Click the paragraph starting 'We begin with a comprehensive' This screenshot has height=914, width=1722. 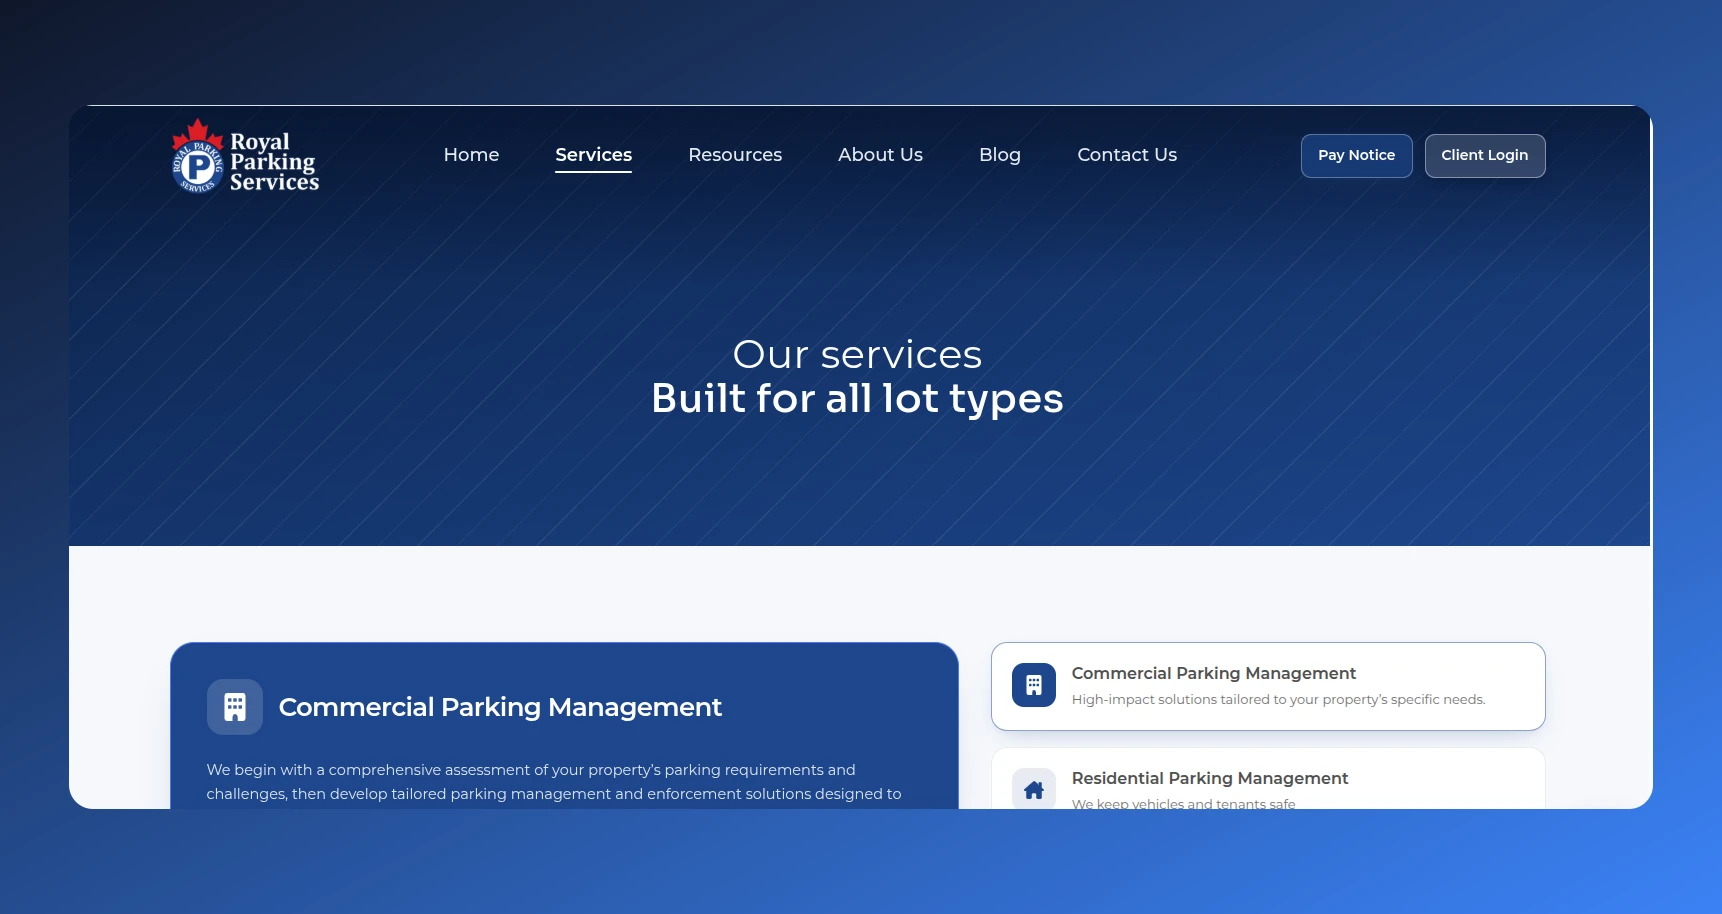554,782
